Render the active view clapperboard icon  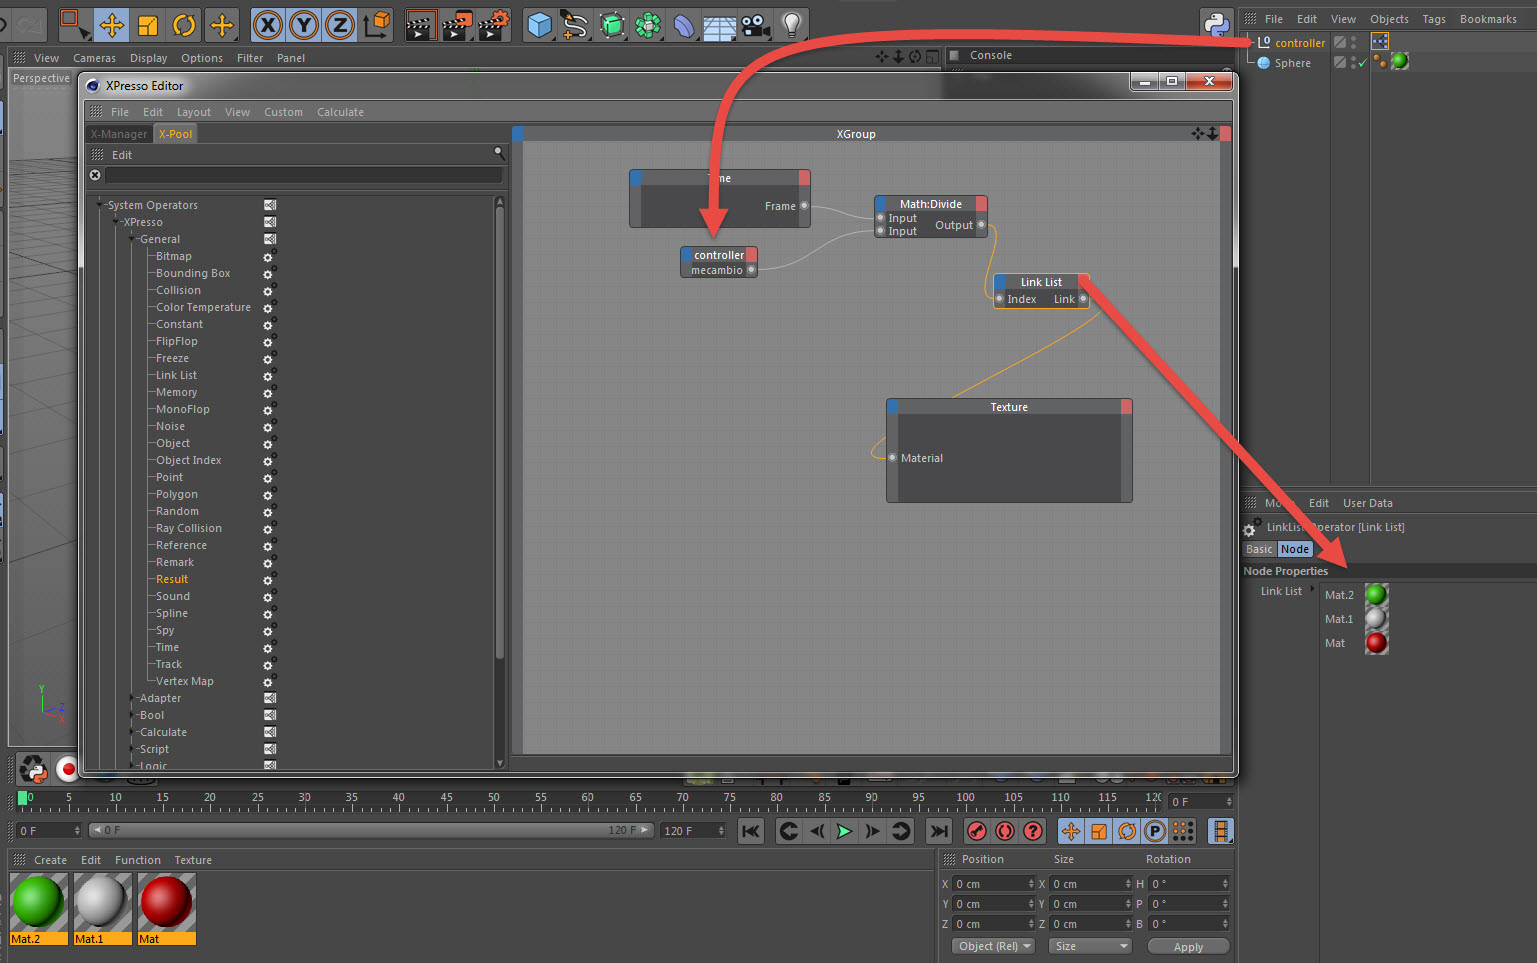tap(421, 25)
